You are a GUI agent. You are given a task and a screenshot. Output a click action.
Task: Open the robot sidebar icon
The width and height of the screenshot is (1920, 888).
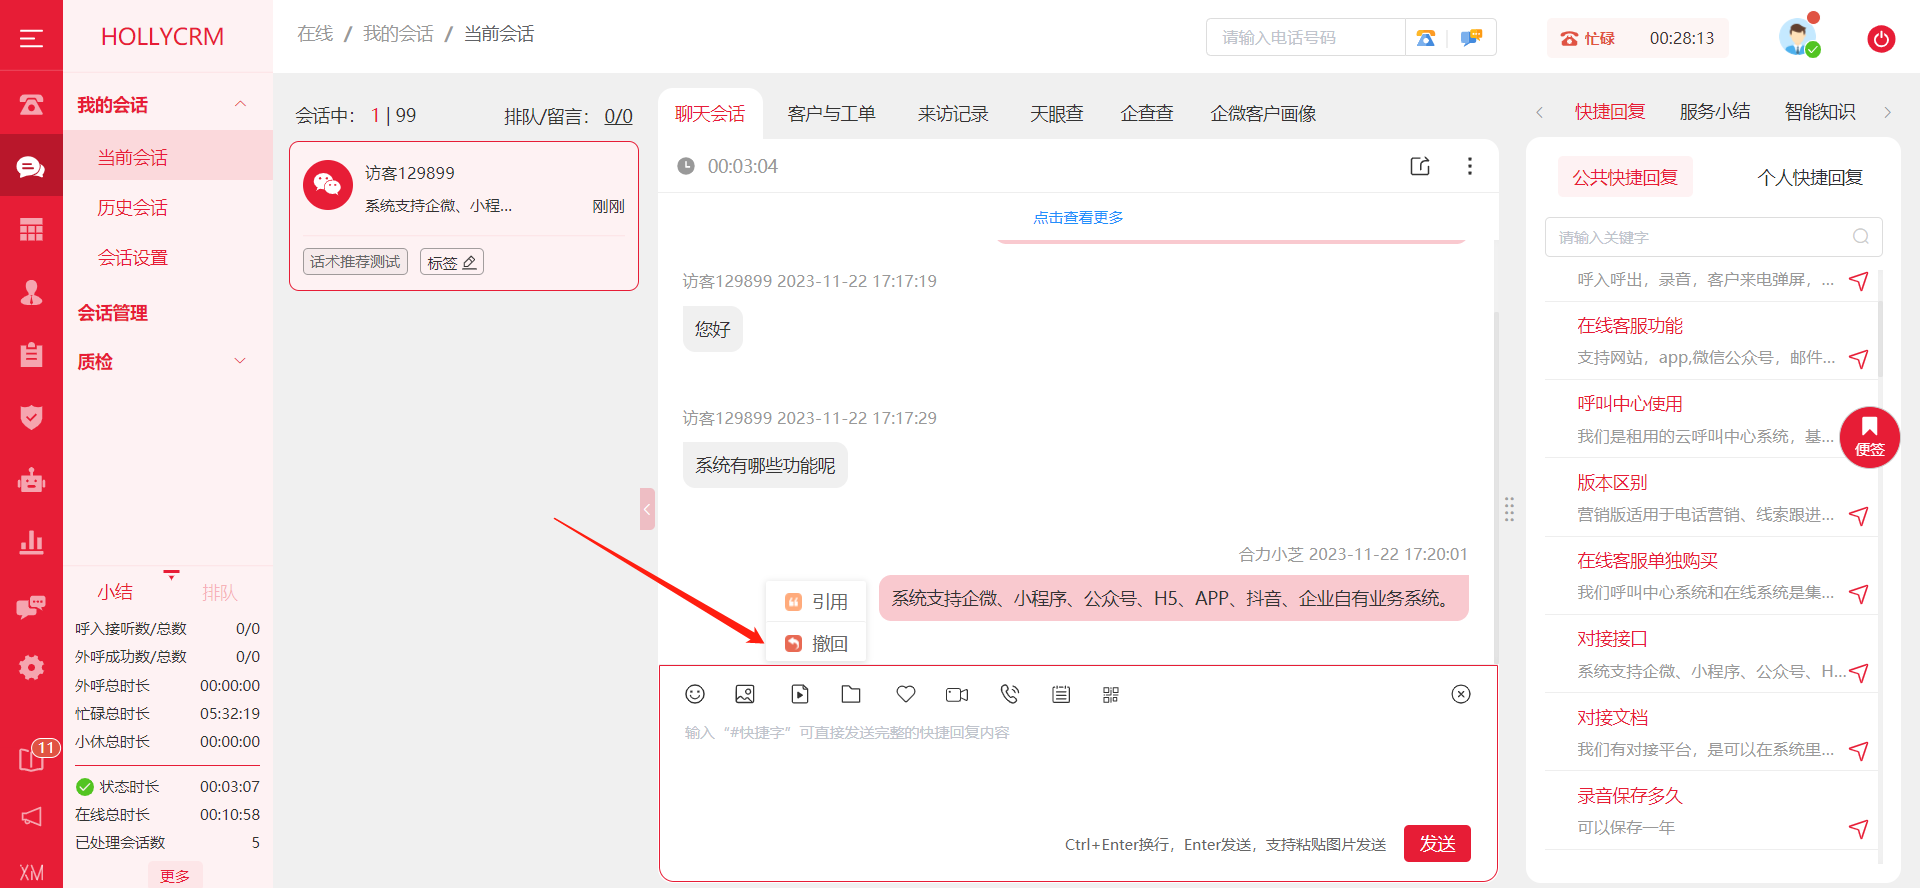(31, 480)
